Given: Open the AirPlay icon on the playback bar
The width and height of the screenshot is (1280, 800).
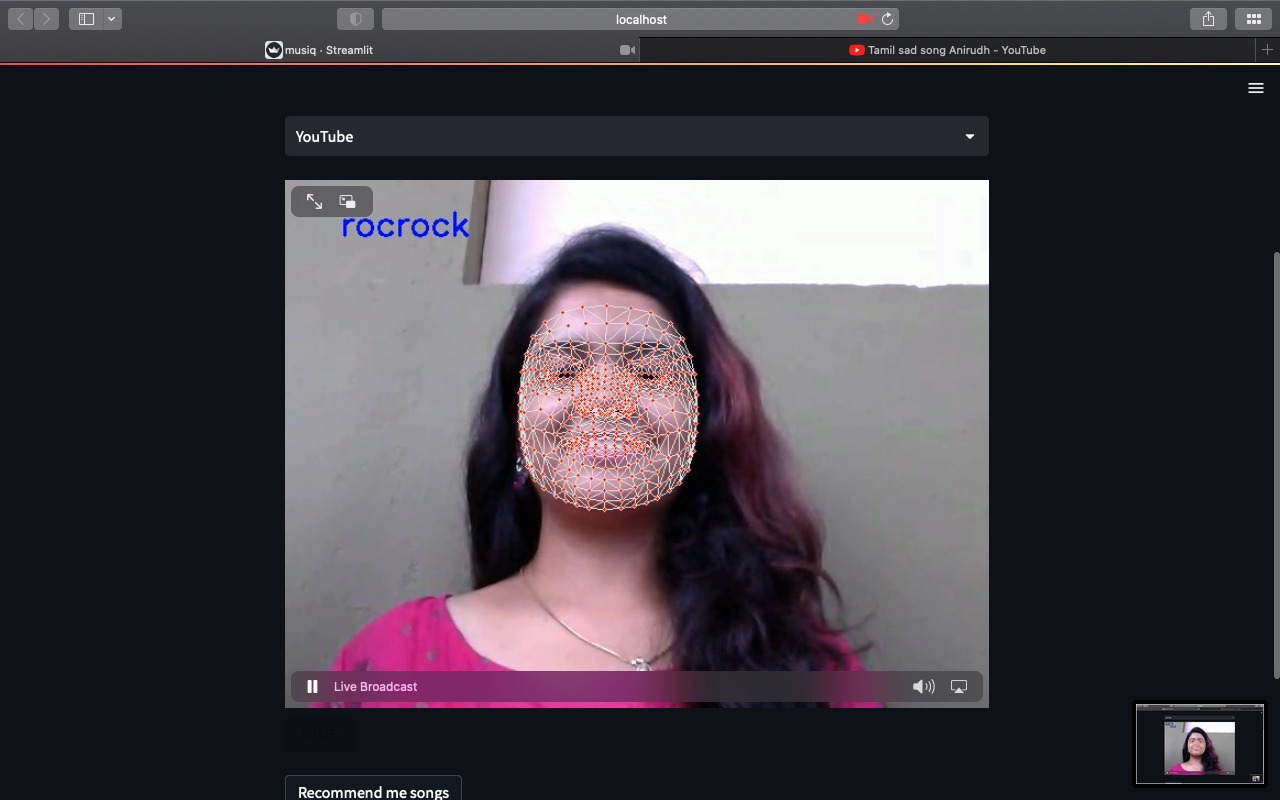Looking at the screenshot, I should (x=959, y=686).
